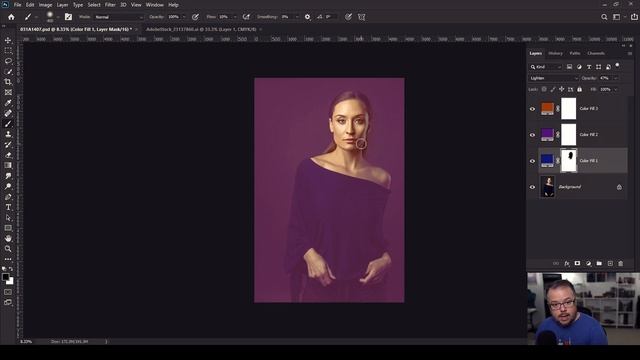Click the orange Color Fill 3 swatch

(547, 108)
